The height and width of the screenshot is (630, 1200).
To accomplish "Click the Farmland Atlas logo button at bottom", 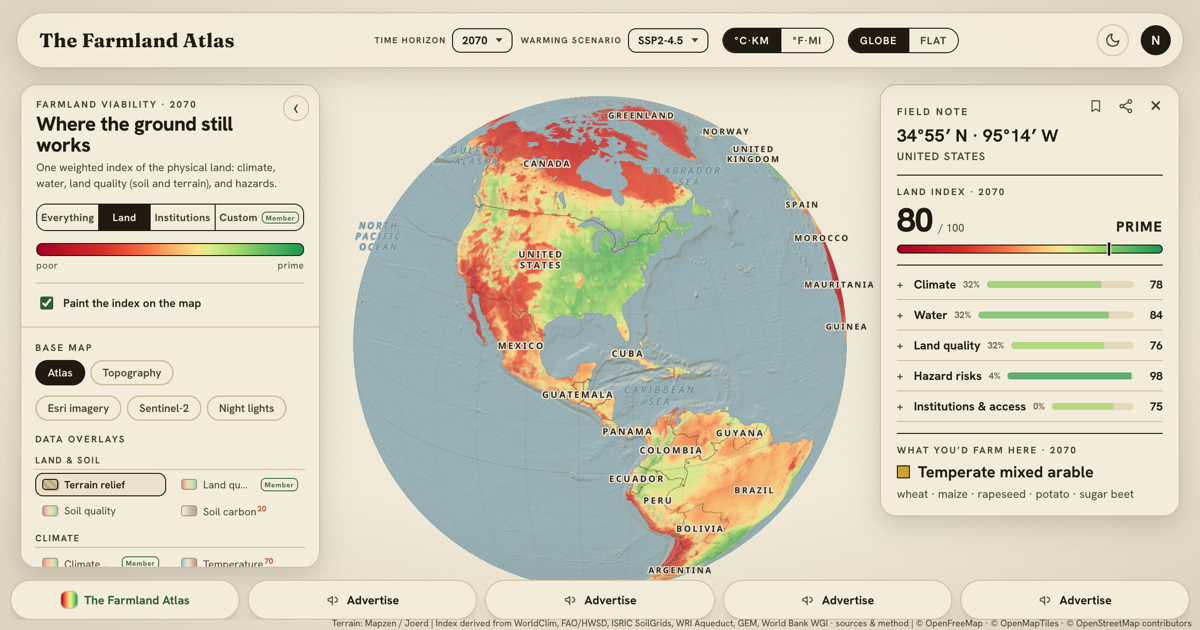I will pos(125,600).
